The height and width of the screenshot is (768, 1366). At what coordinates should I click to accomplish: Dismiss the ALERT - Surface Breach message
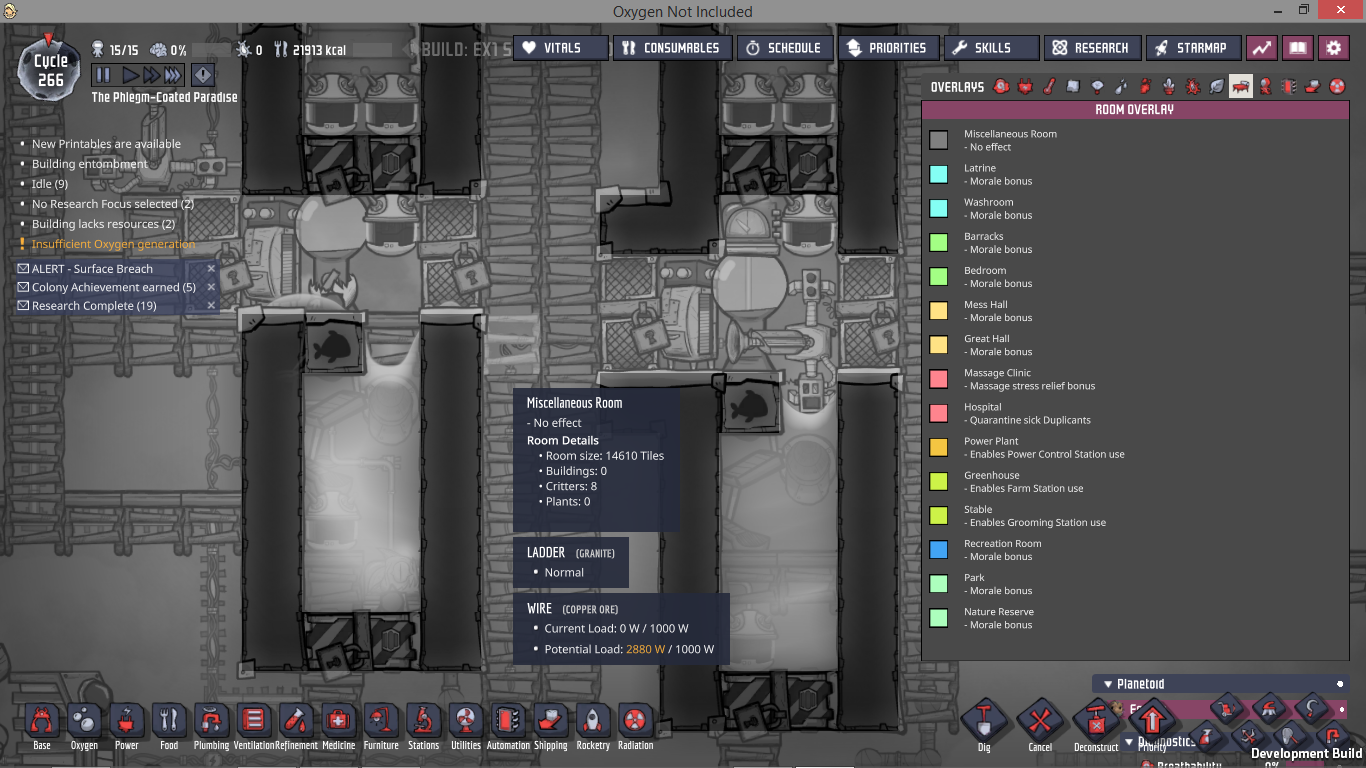point(211,269)
